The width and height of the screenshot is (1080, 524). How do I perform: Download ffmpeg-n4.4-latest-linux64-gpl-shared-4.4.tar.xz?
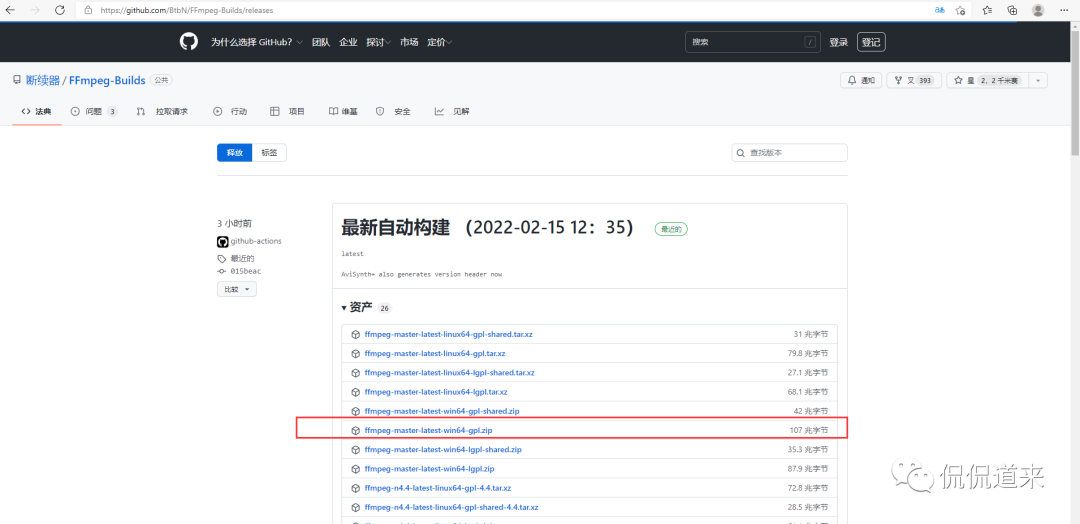(451, 507)
